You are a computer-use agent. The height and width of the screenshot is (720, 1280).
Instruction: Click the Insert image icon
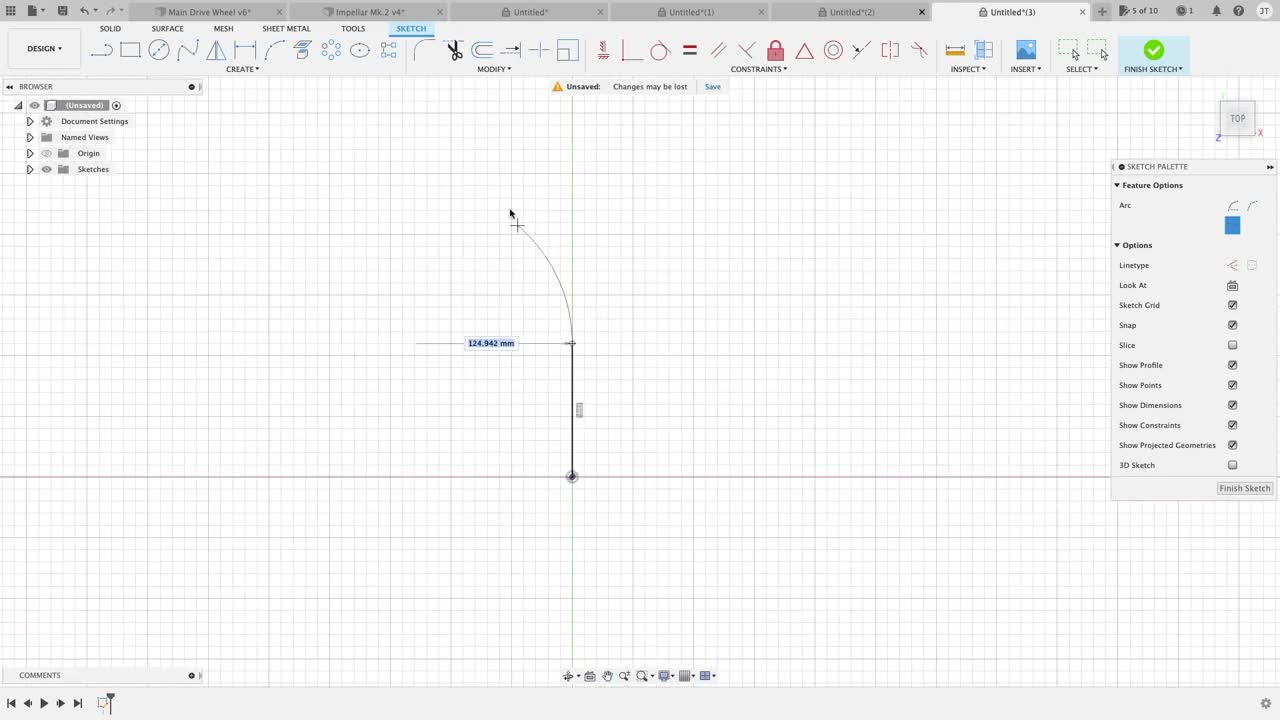click(x=1026, y=50)
